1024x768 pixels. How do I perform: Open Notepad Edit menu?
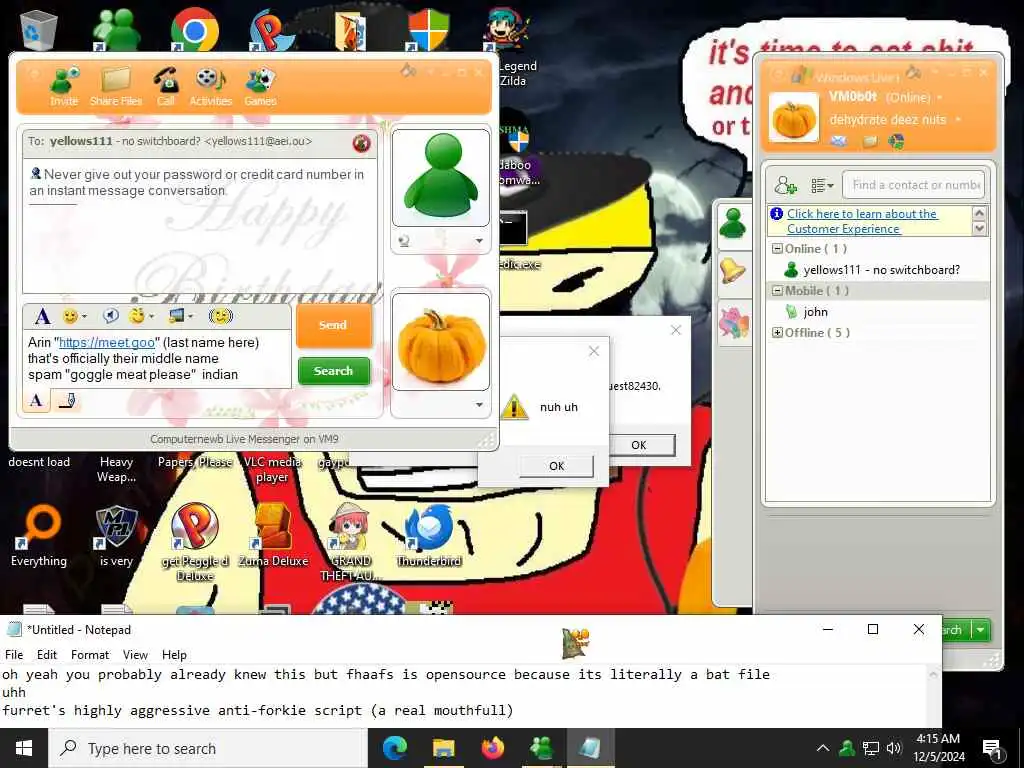pyautogui.click(x=46, y=654)
